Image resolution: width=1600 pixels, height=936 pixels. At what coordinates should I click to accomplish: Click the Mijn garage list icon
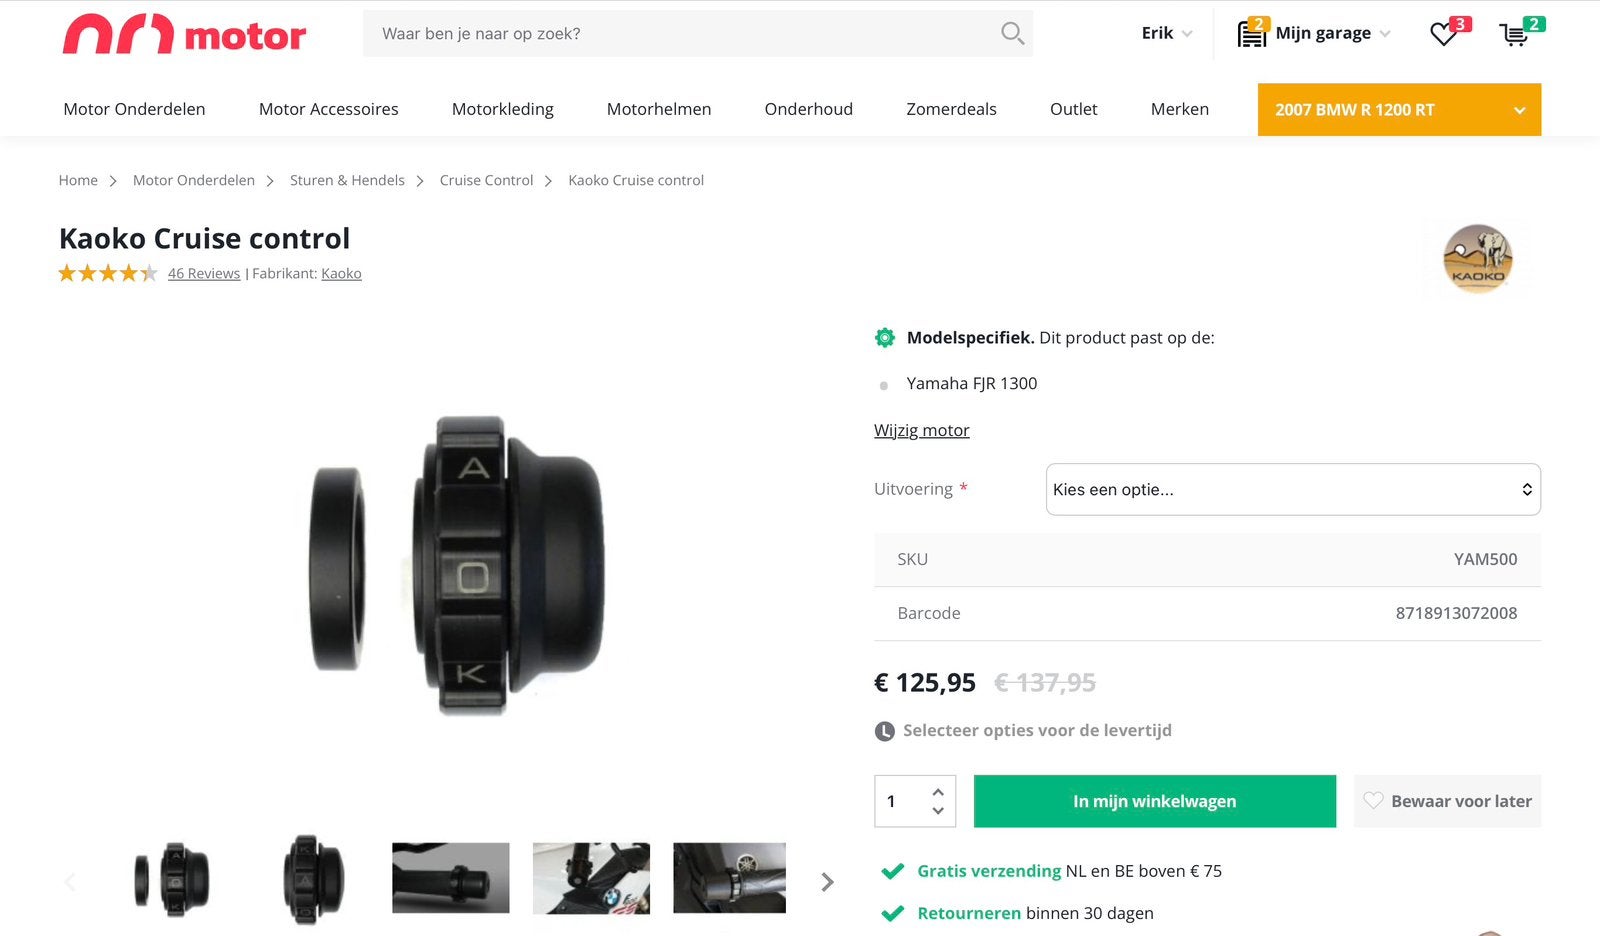[x=1251, y=34]
